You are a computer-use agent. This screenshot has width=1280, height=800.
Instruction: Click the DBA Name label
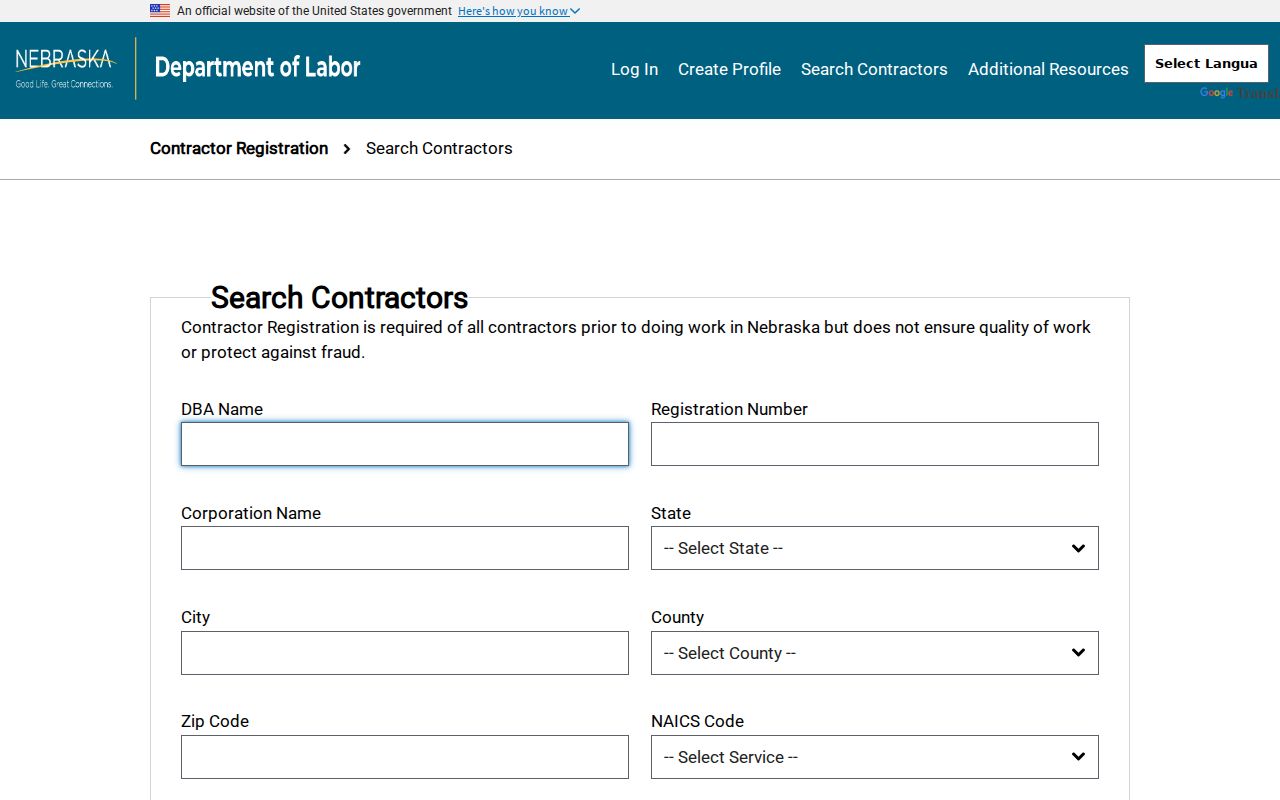[222, 409]
